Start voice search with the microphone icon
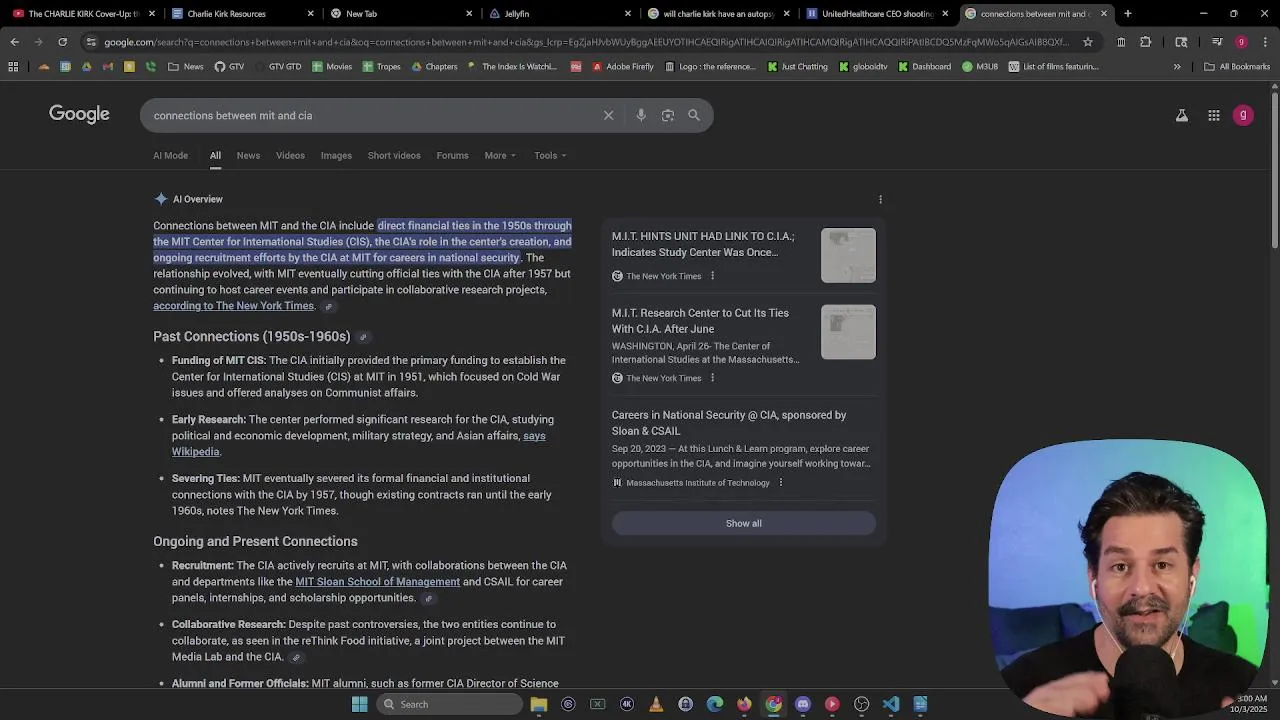This screenshot has width=1280, height=720. [x=641, y=115]
